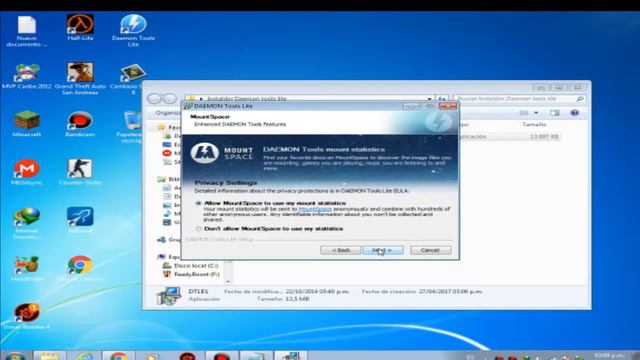Open the fruit-basket desktop shortcut above Driver Booster
Viewport: 640px width, 360px height.
(x=27, y=268)
